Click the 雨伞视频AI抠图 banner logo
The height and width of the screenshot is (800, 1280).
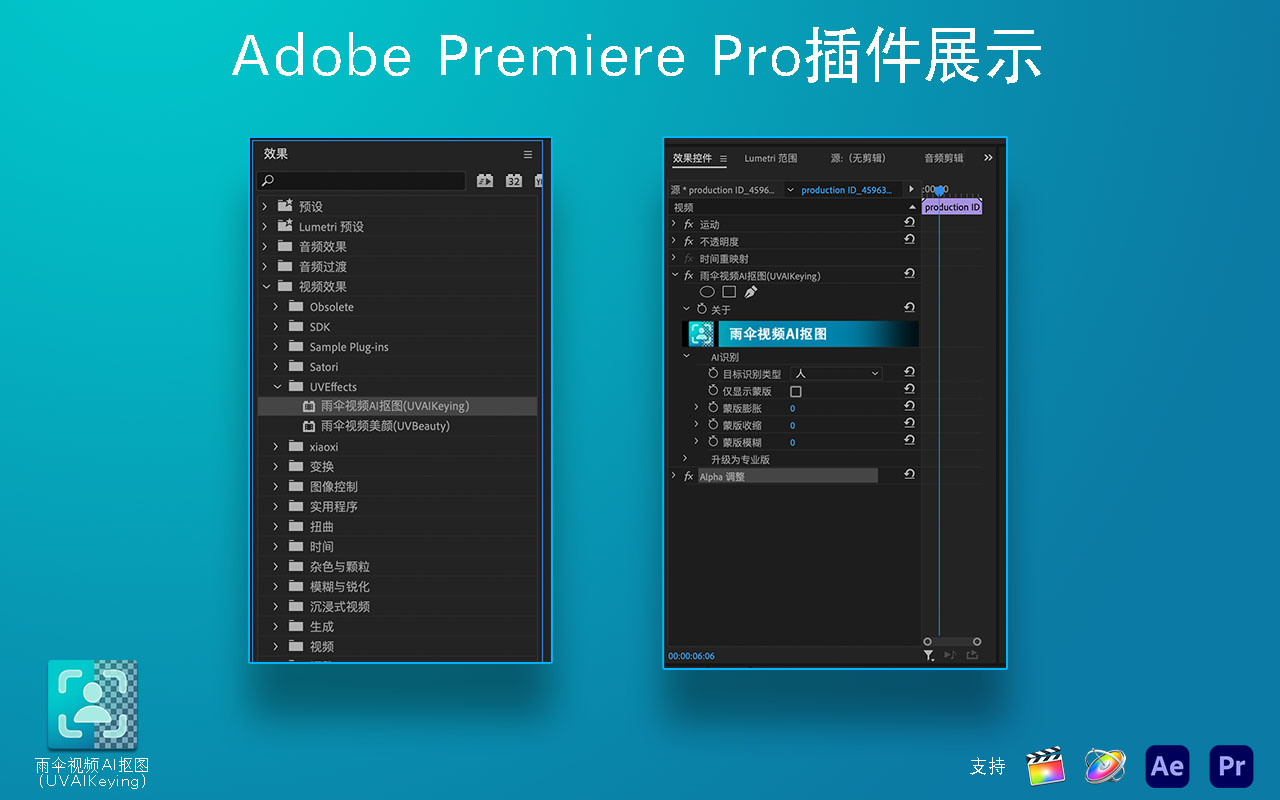tap(702, 334)
